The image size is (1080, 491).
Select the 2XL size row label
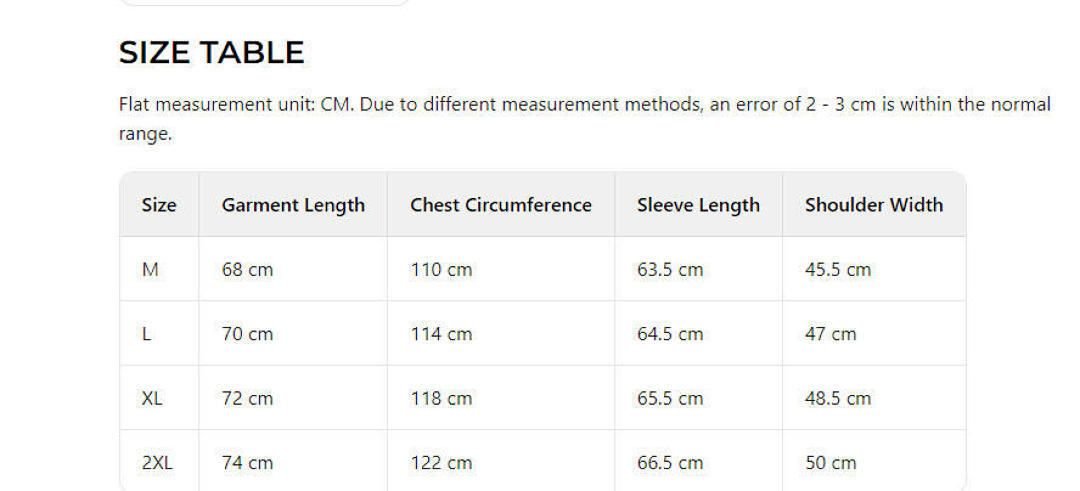[157, 463]
